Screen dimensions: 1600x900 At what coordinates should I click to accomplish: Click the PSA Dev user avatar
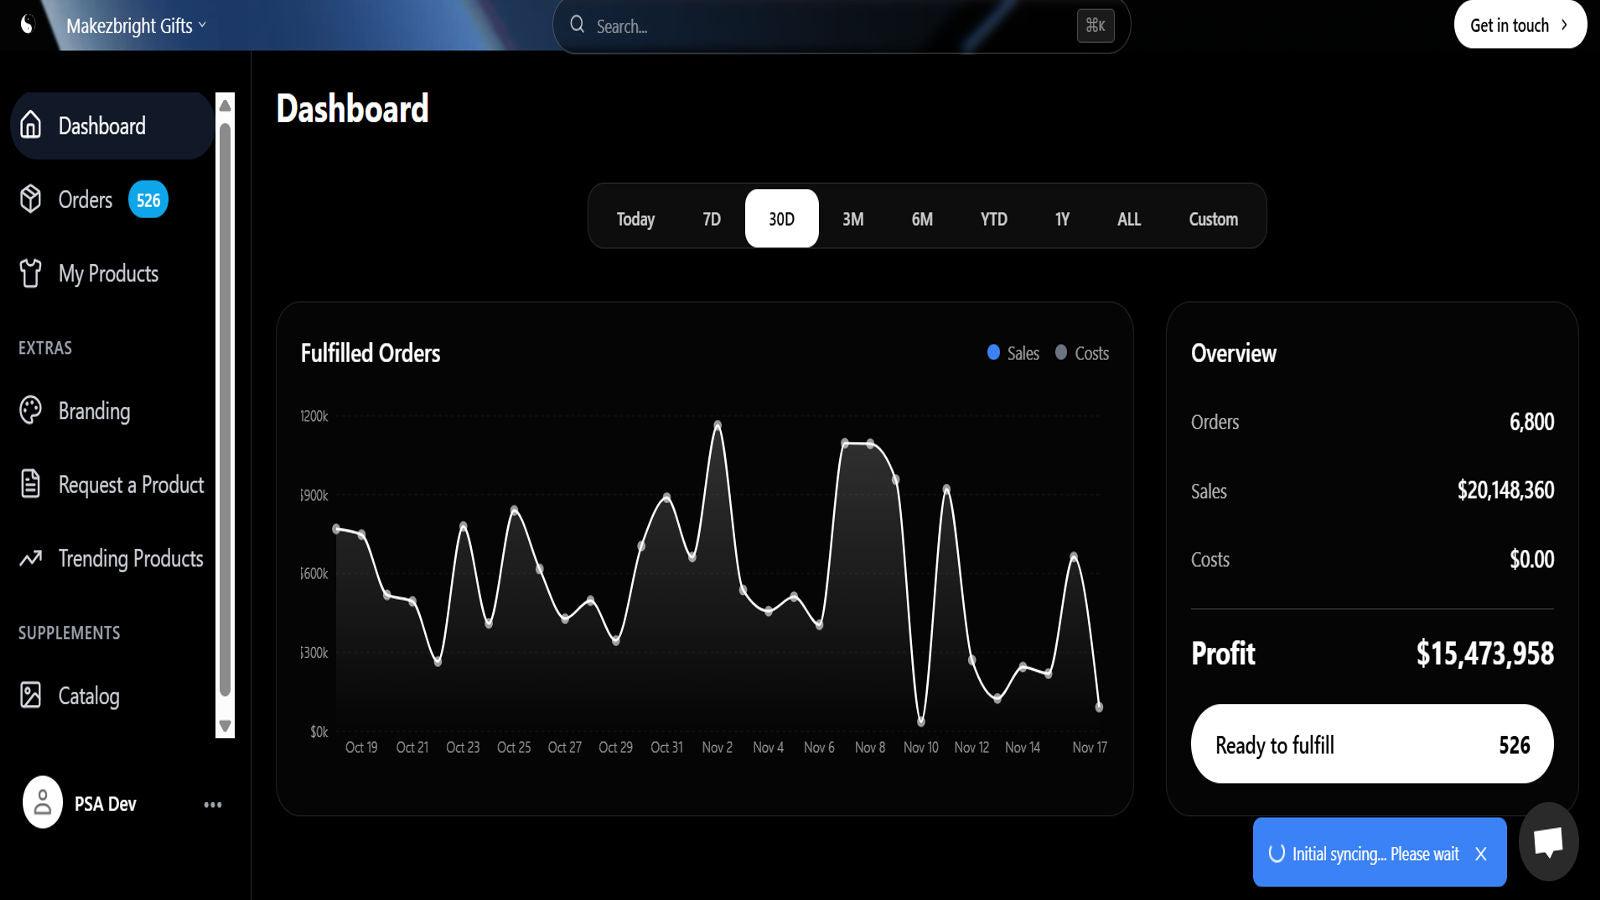click(43, 803)
